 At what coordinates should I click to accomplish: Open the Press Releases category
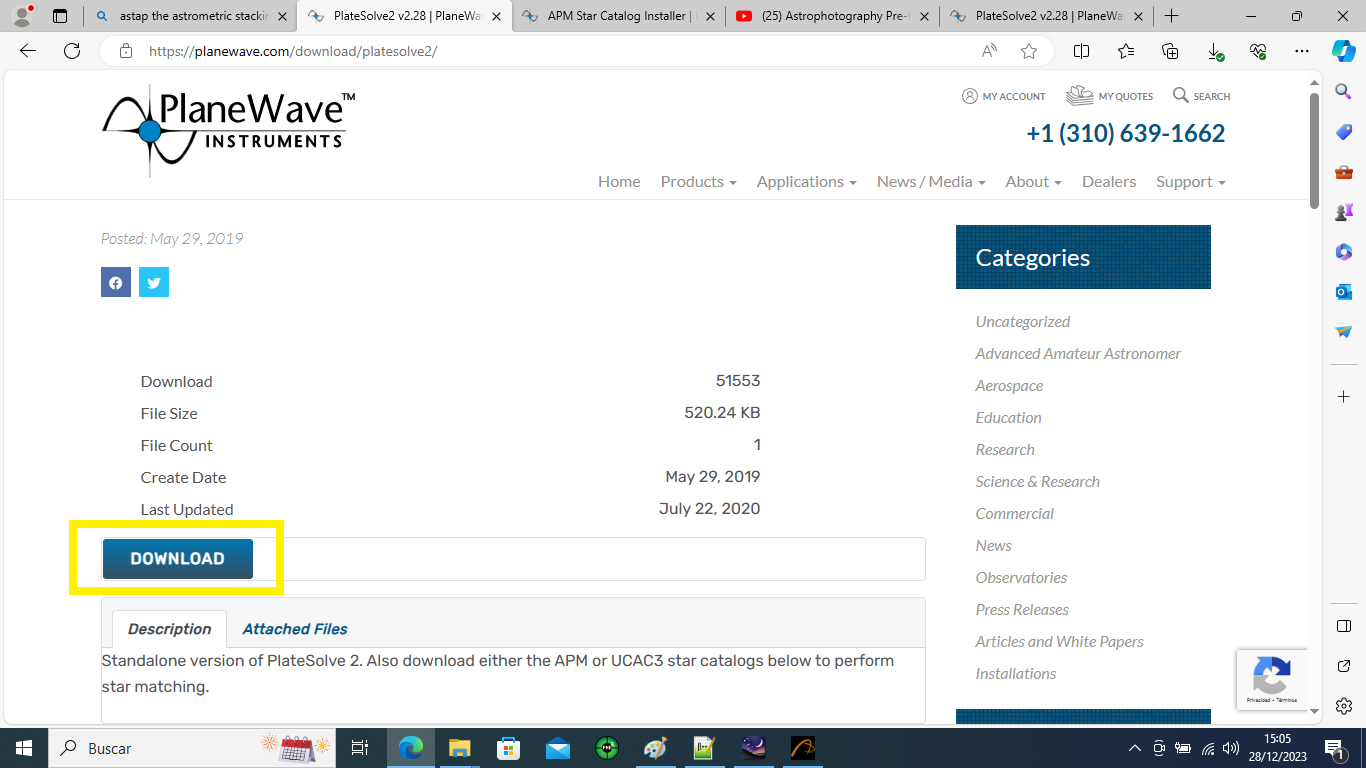pos(1022,609)
